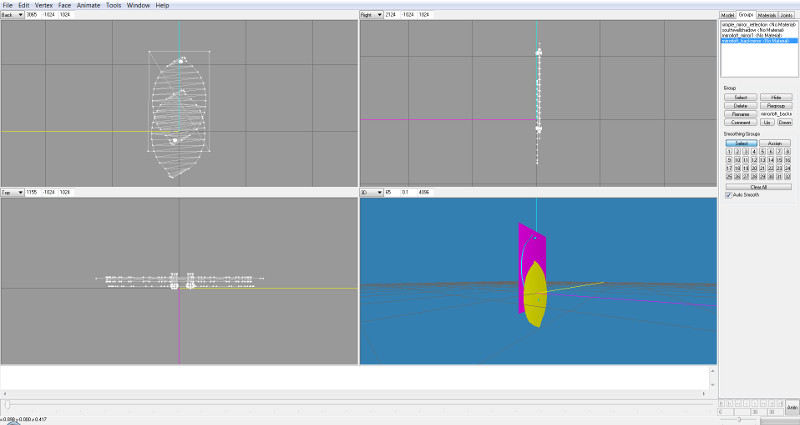
Task: Move selected group Up in list
Action: point(766,121)
